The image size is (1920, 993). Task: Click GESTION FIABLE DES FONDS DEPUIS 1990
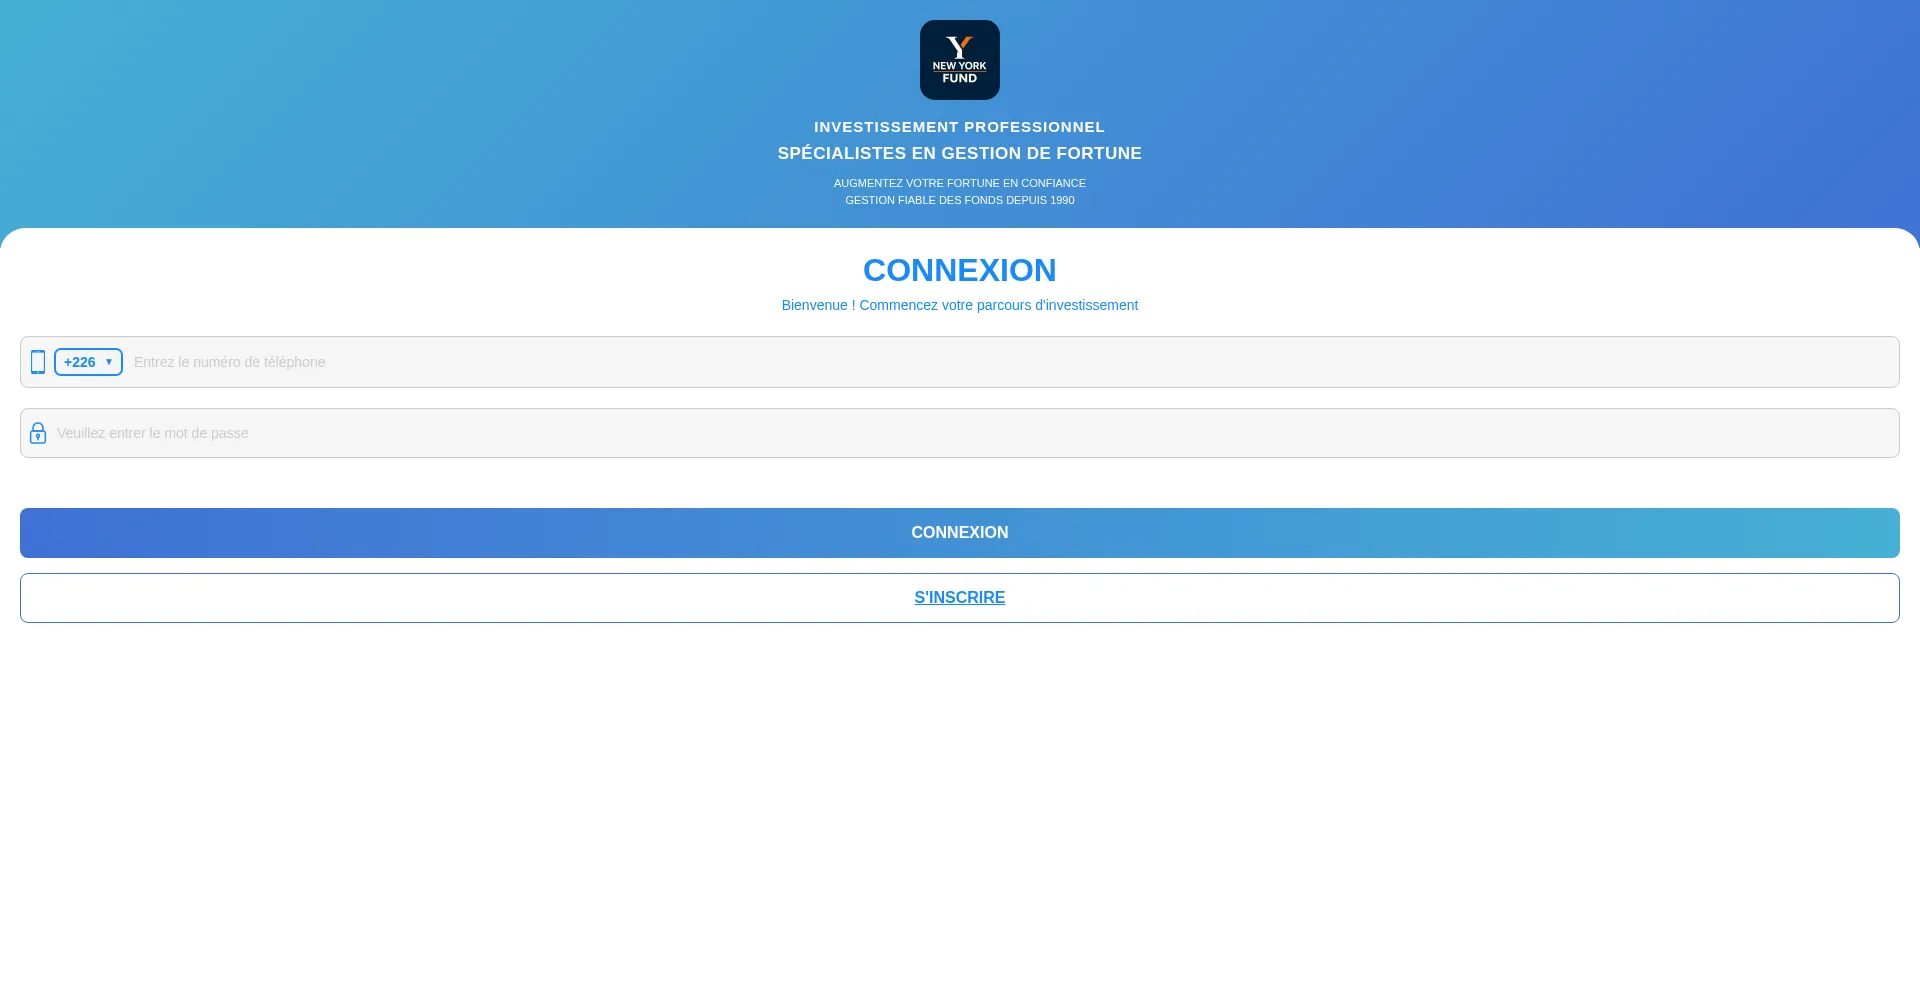[x=959, y=200]
